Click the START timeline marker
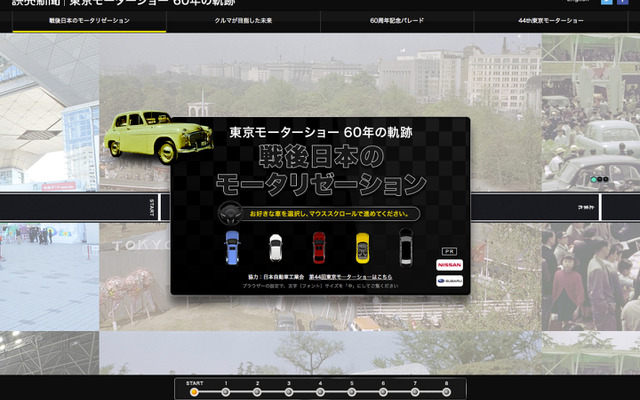640x400 pixels. pos(194,392)
